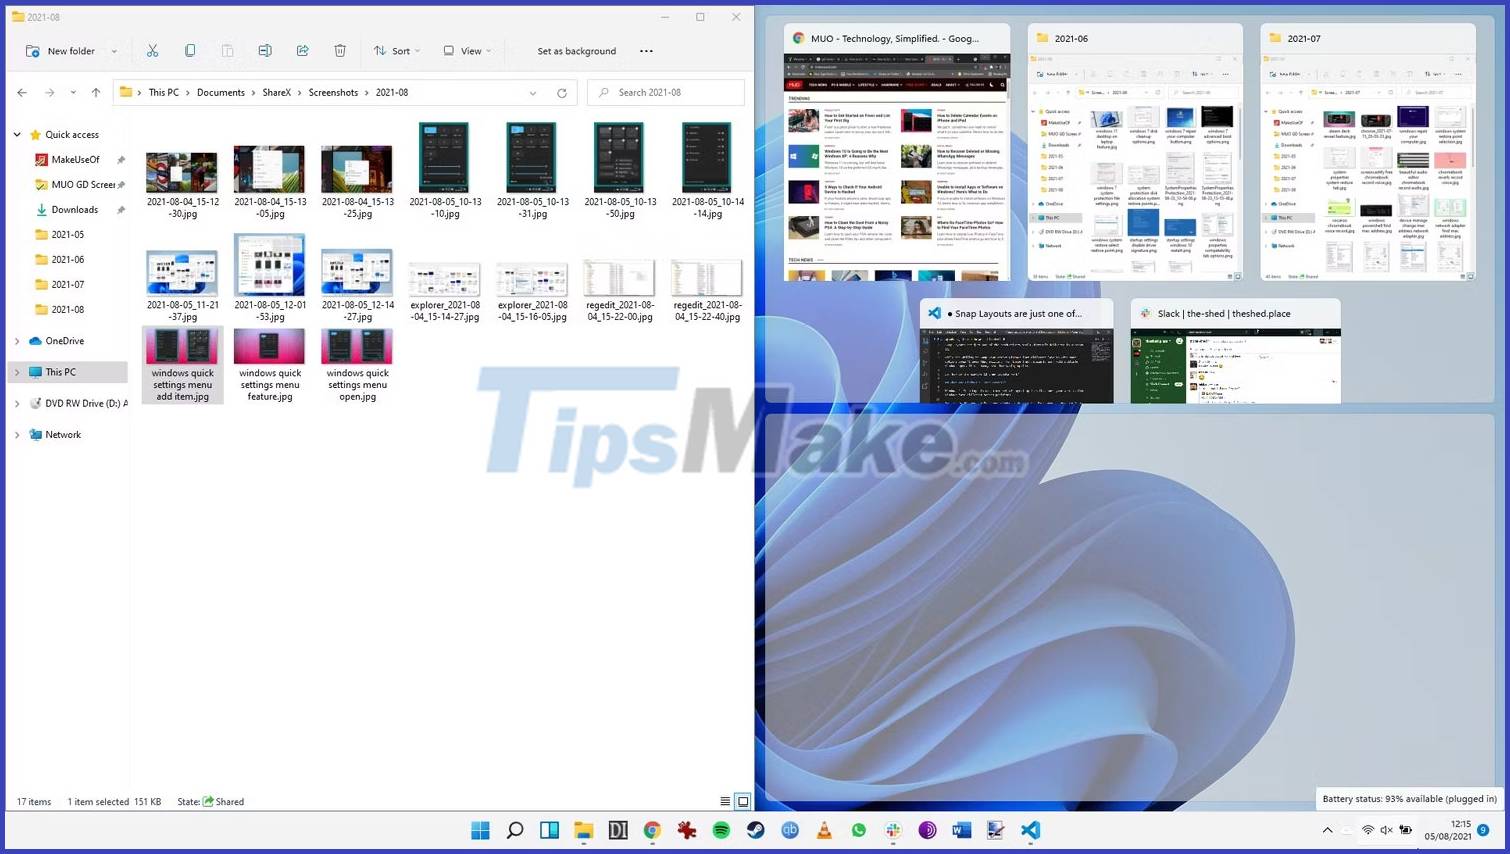Image resolution: width=1510 pixels, height=854 pixels.
Task: Select MUO GD Screens in Quick access
Action: [x=76, y=185]
